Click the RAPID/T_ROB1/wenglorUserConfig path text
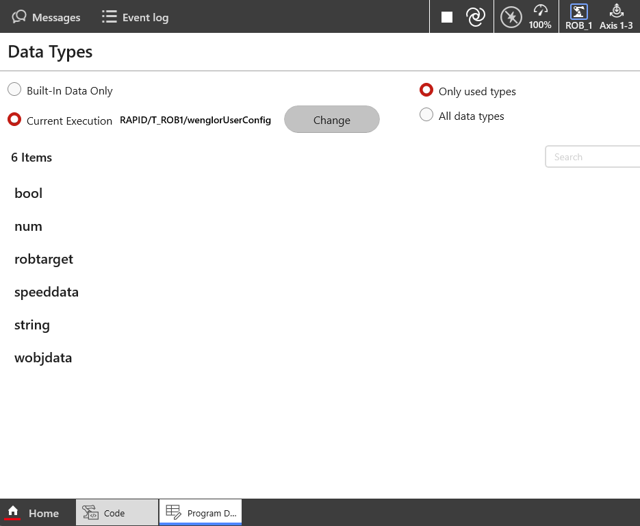 pyautogui.click(x=196, y=120)
